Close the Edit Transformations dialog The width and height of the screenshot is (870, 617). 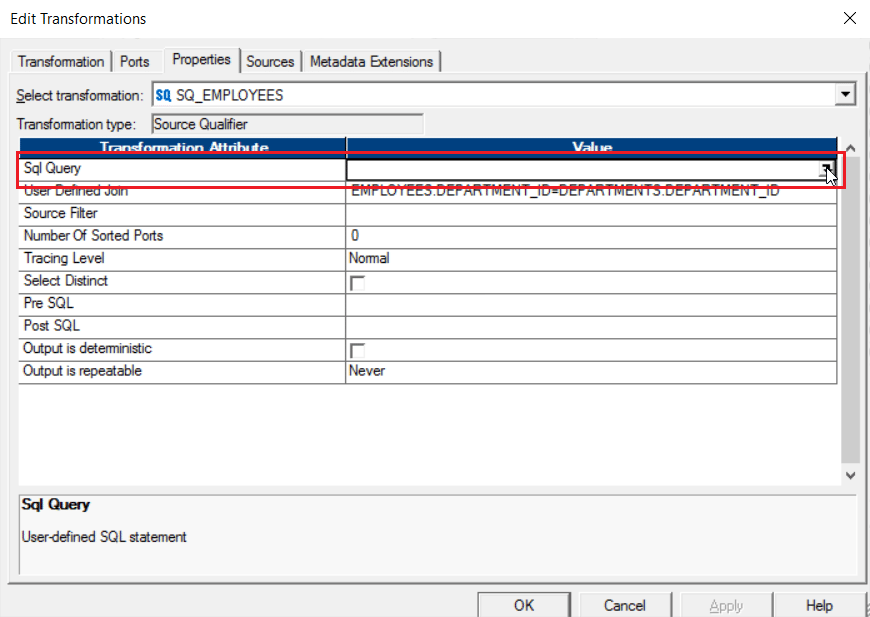point(849,18)
